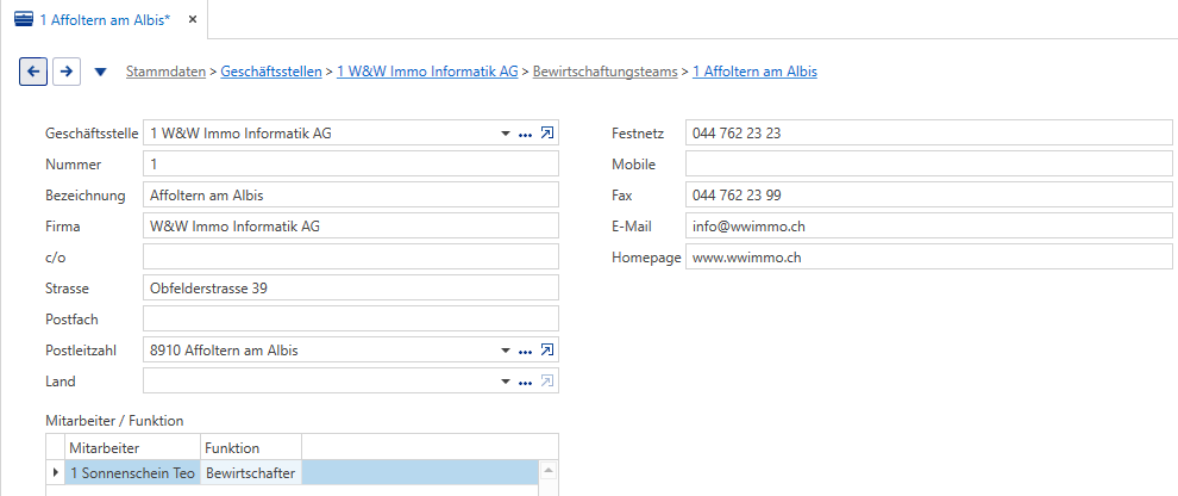Image resolution: width=1178 pixels, height=496 pixels.
Task: Click the Geschäftsstelle combo box text
Action: tap(240, 134)
